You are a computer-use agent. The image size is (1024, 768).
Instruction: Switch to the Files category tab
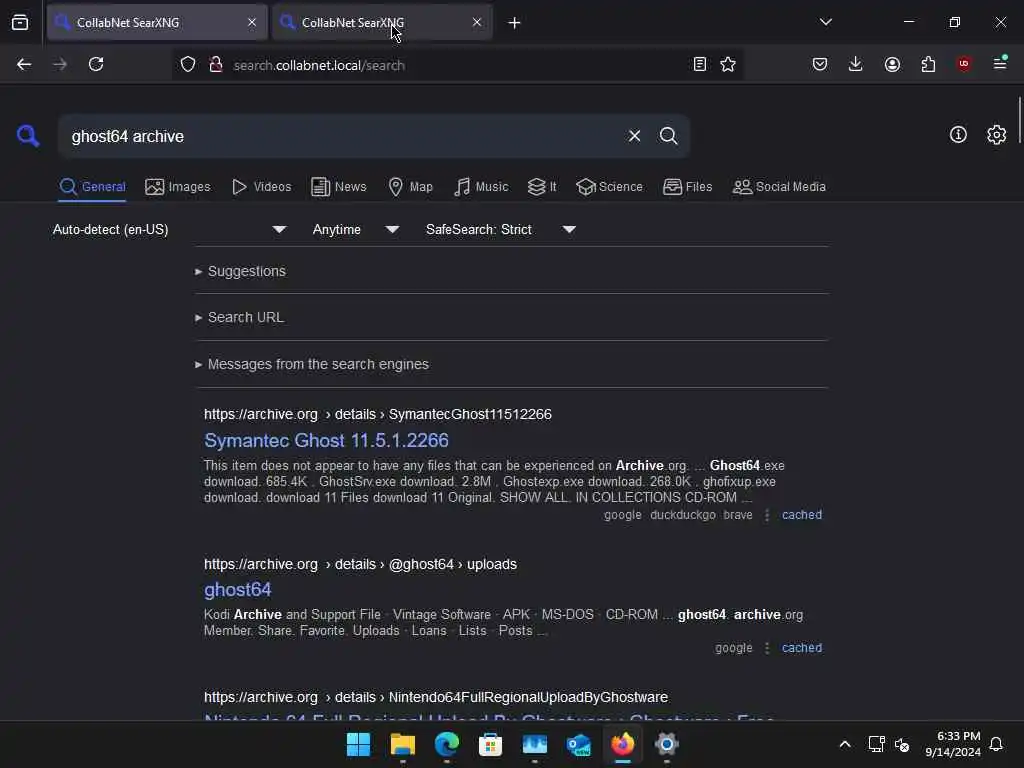pyautogui.click(x=687, y=187)
